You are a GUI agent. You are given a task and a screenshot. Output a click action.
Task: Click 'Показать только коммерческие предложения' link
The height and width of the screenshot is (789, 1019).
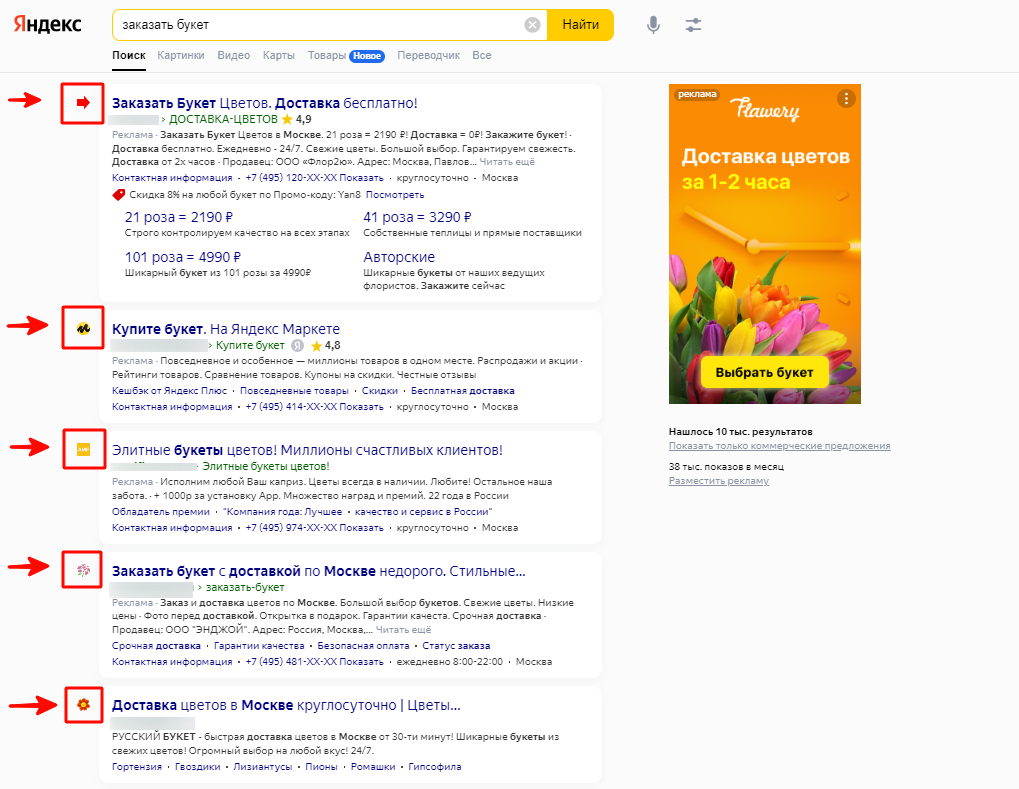click(x=779, y=446)
